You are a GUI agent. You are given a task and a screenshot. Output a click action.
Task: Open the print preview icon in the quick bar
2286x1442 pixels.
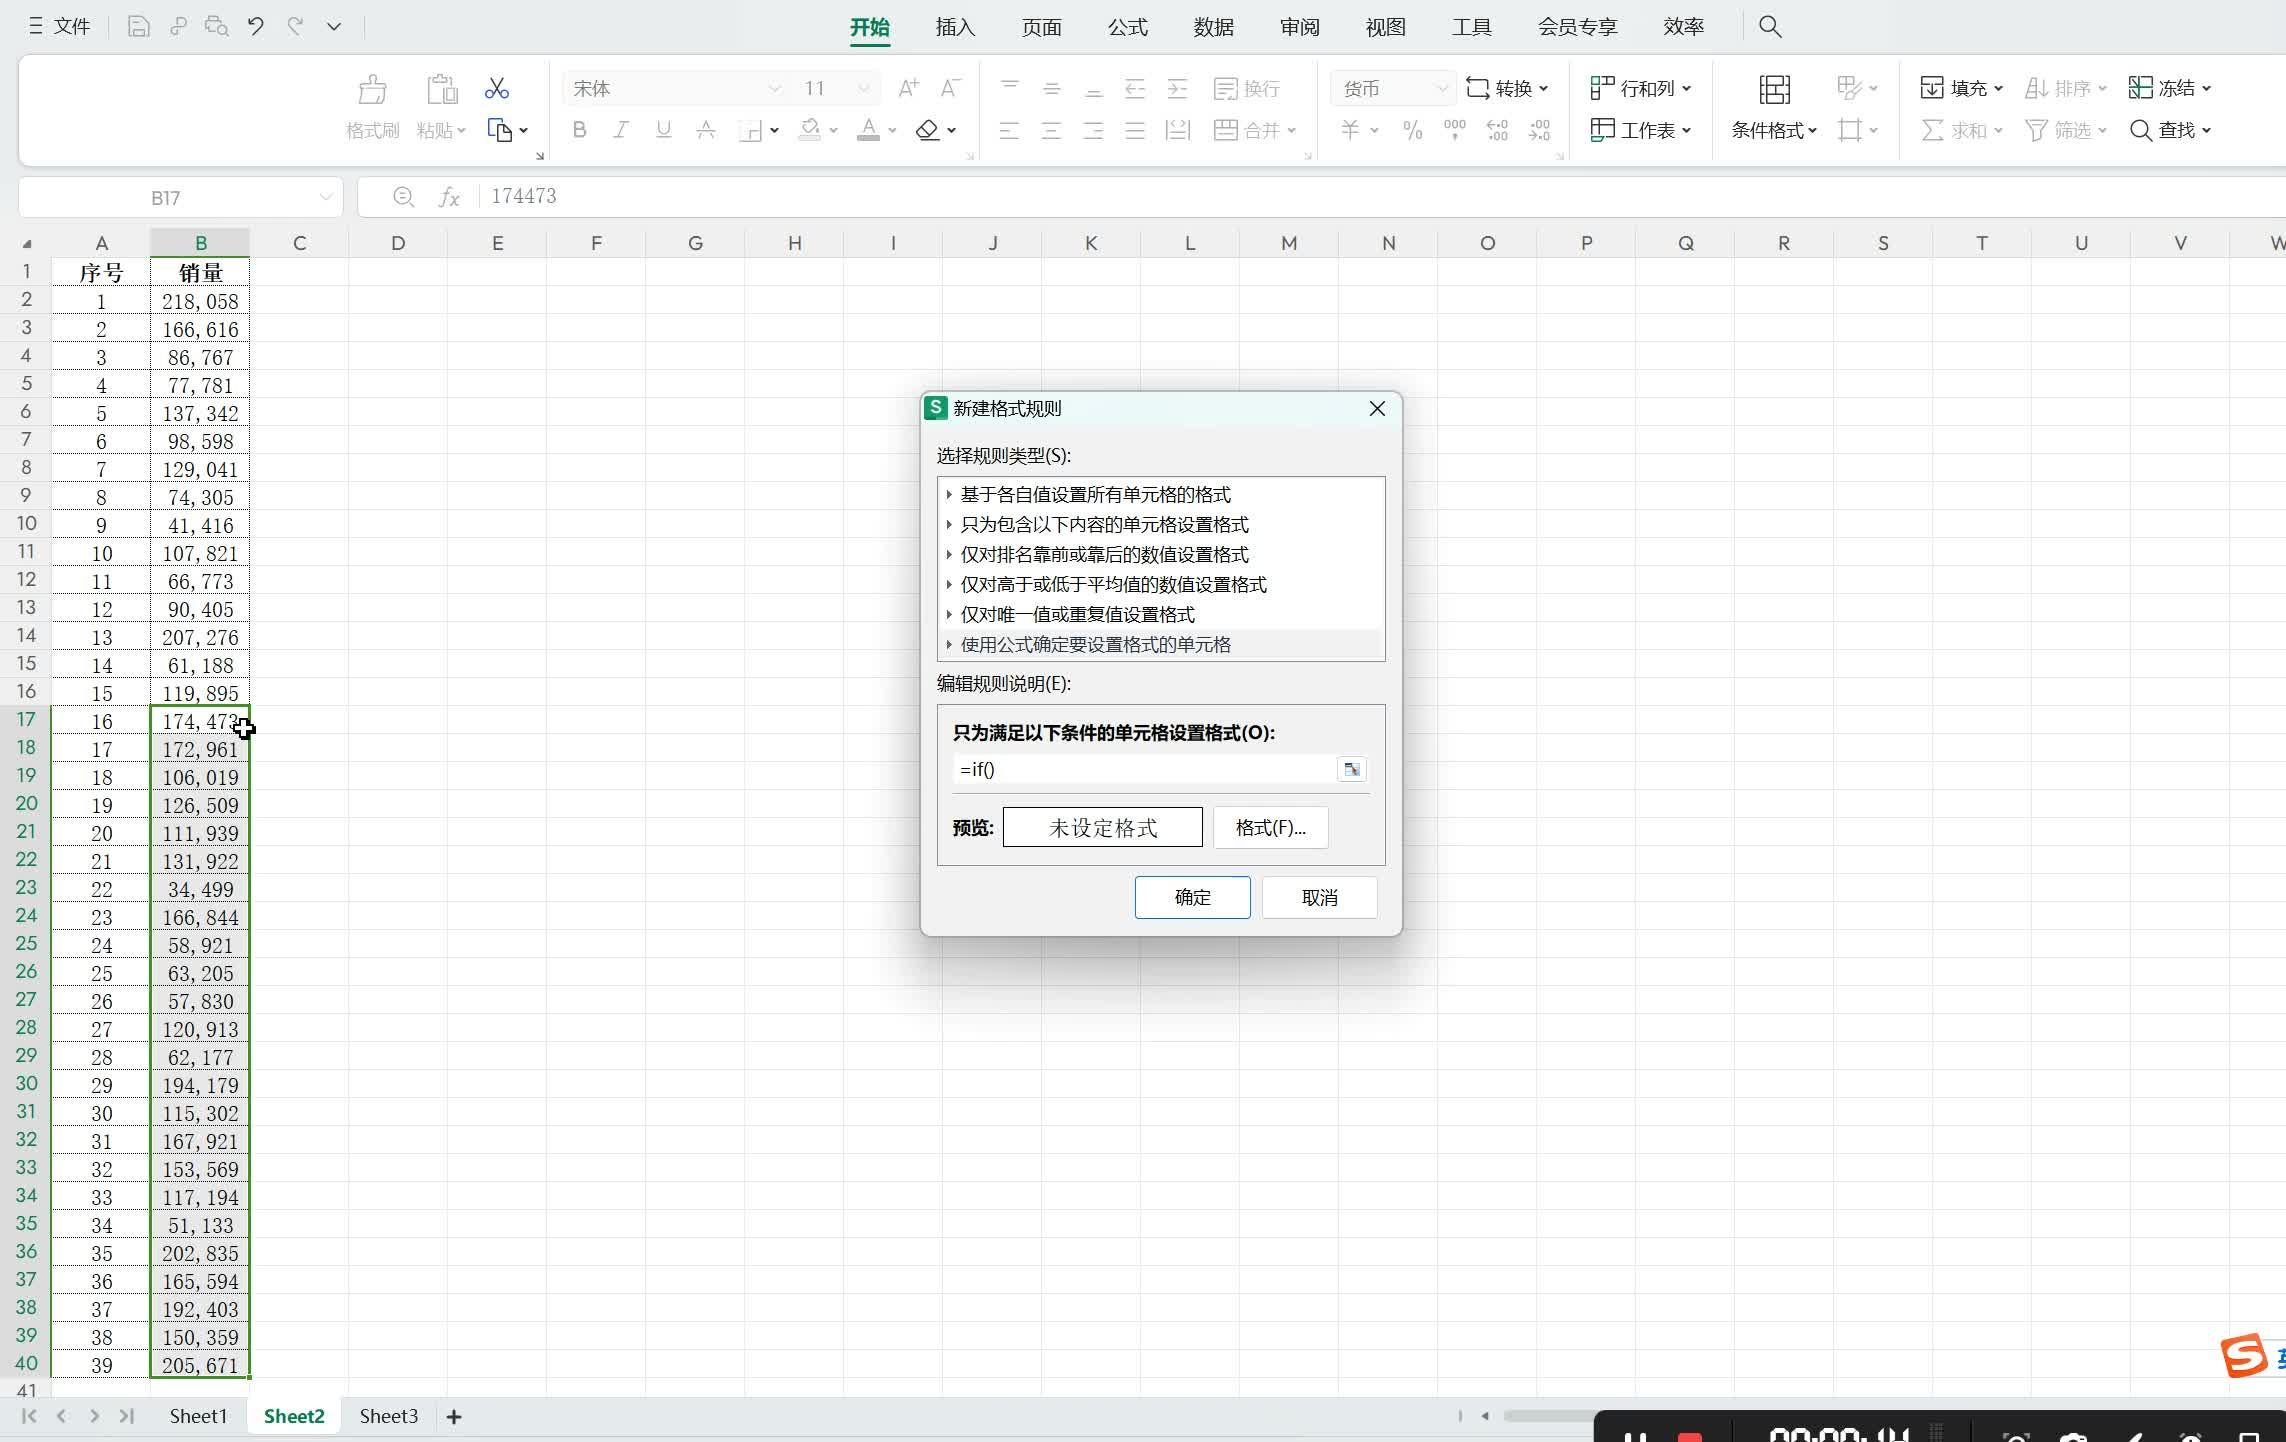click(x=217, y=27)
